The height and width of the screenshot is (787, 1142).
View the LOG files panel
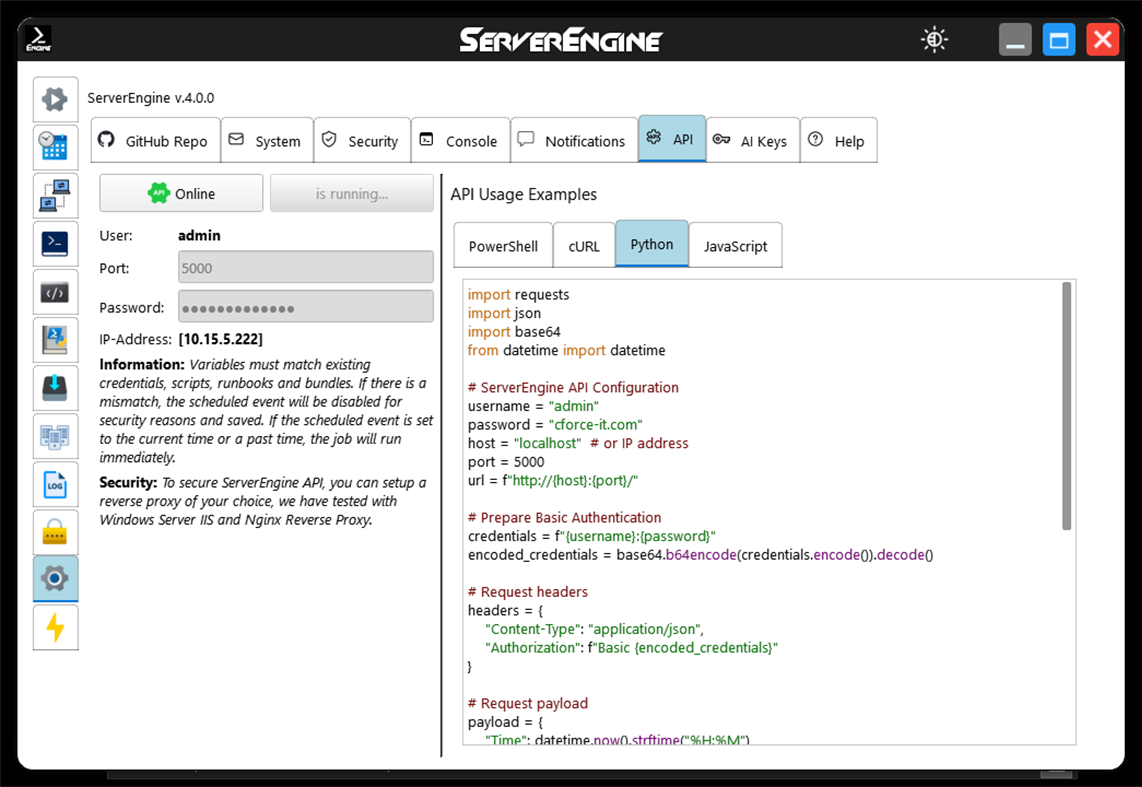tap(55, 483)
